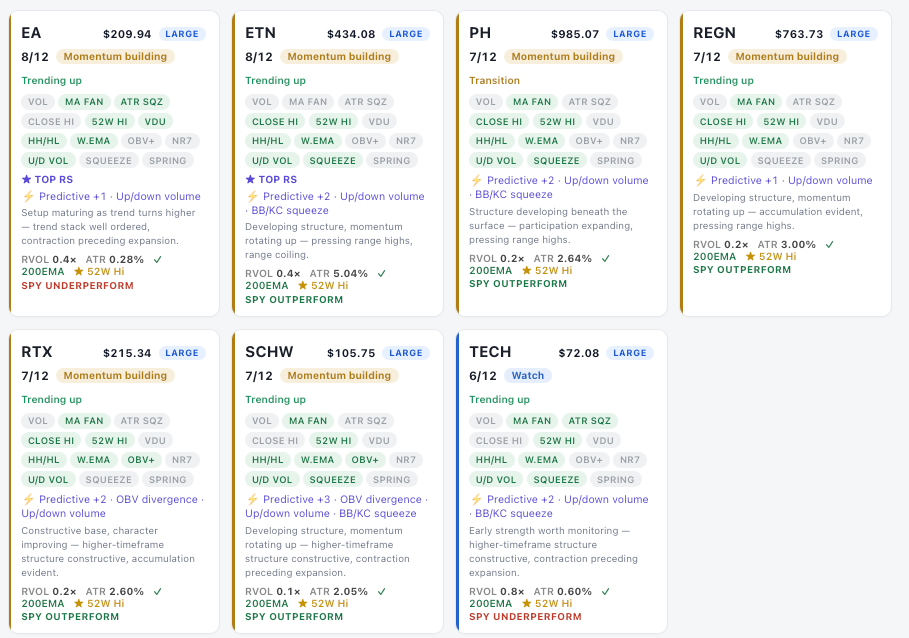This screenshot has height=638, width=909.
Task: Click the VDU tag on EA card
Action: (155, 122)
